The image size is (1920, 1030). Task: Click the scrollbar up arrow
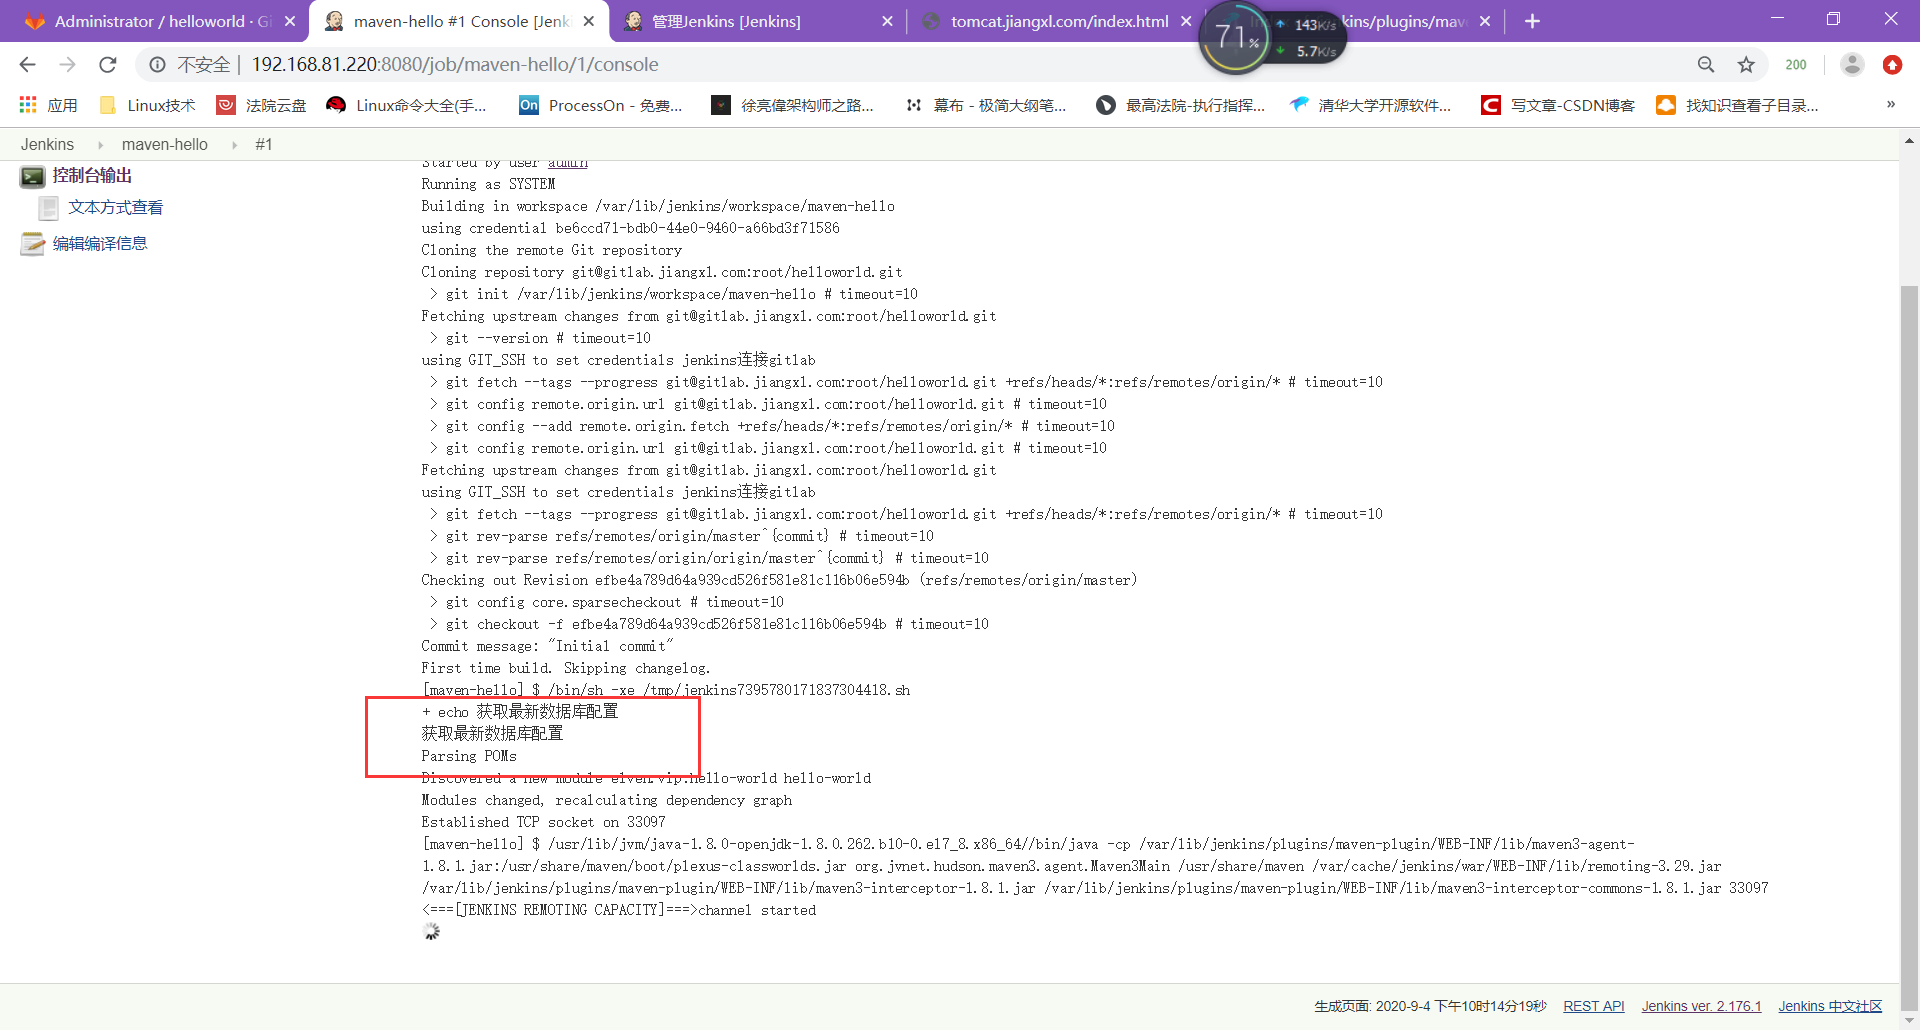[x=1909, y=141]
